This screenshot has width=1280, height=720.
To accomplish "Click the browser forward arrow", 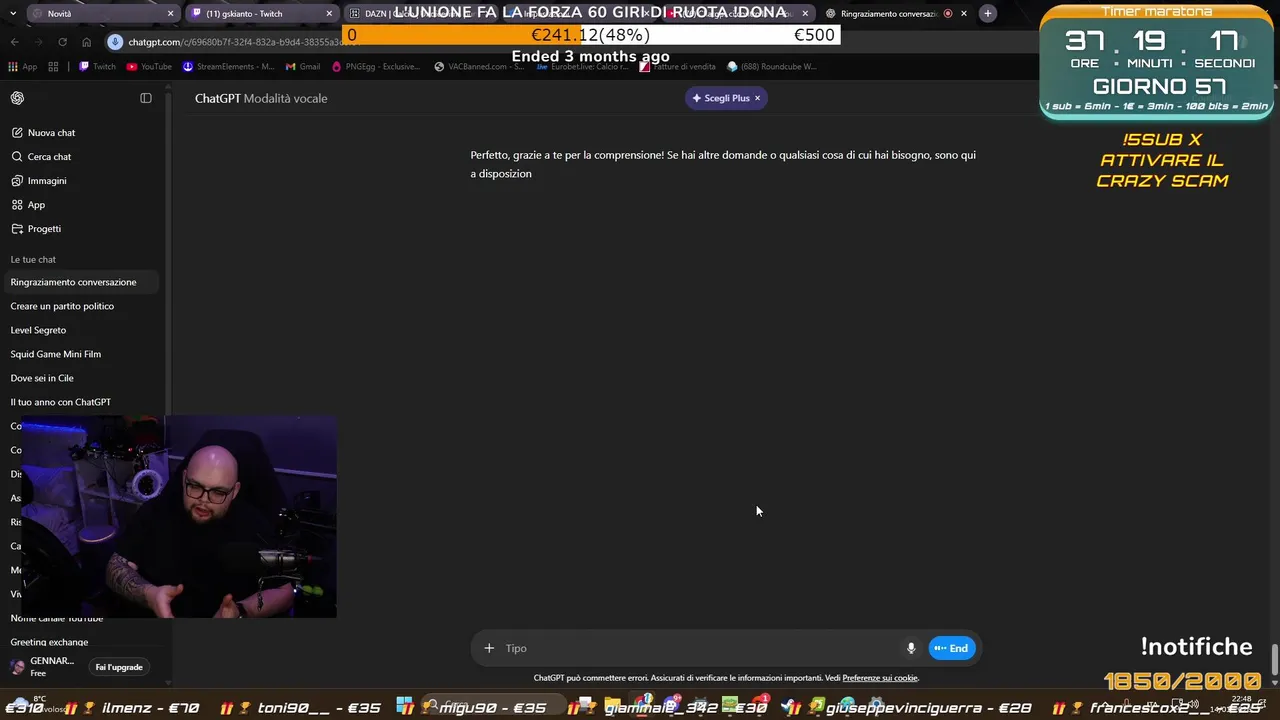I will click(38, 42).
